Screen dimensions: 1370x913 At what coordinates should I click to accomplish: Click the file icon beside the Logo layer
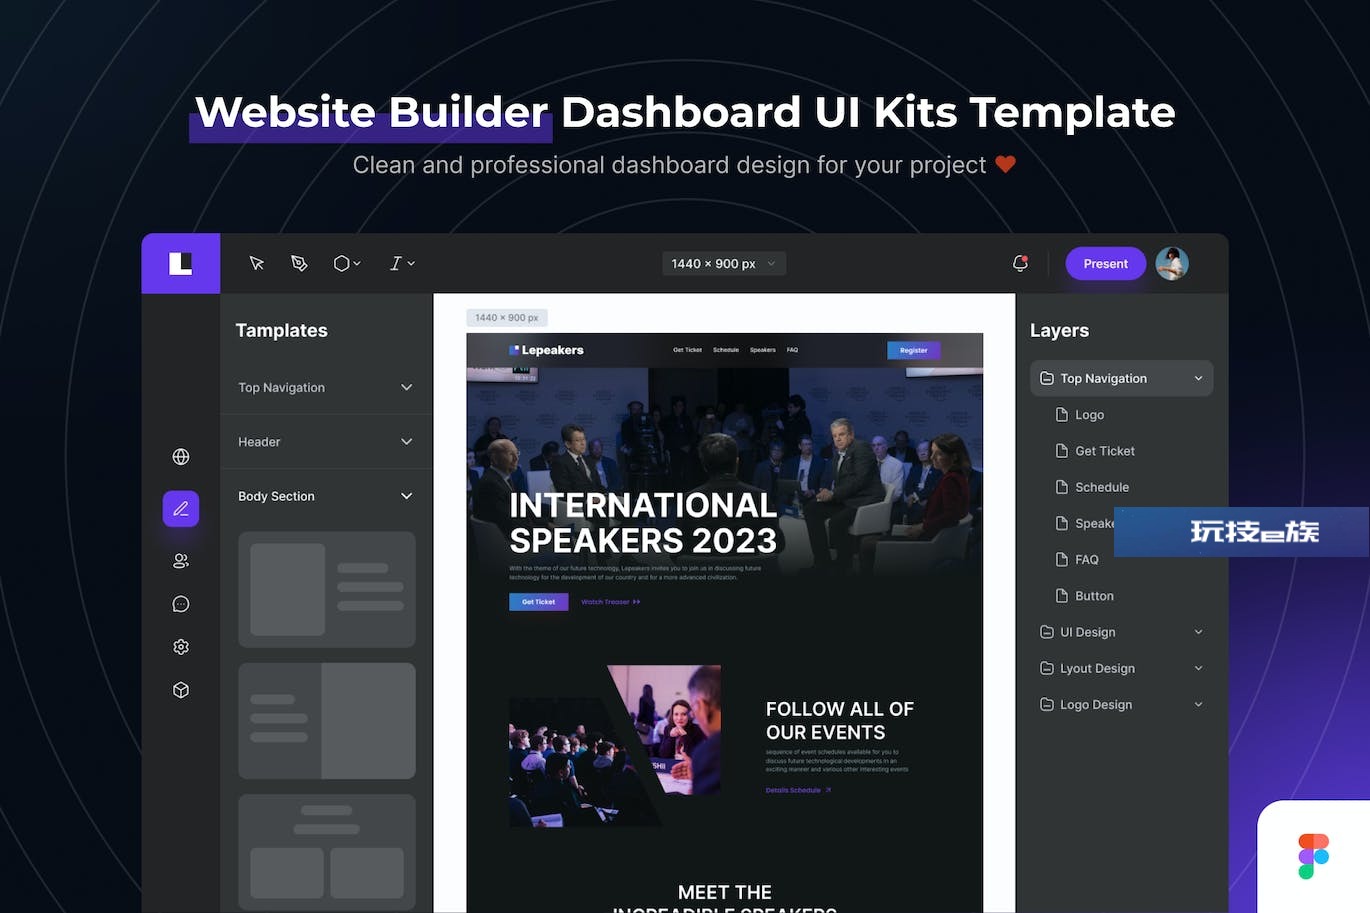tap(1062, 415)
